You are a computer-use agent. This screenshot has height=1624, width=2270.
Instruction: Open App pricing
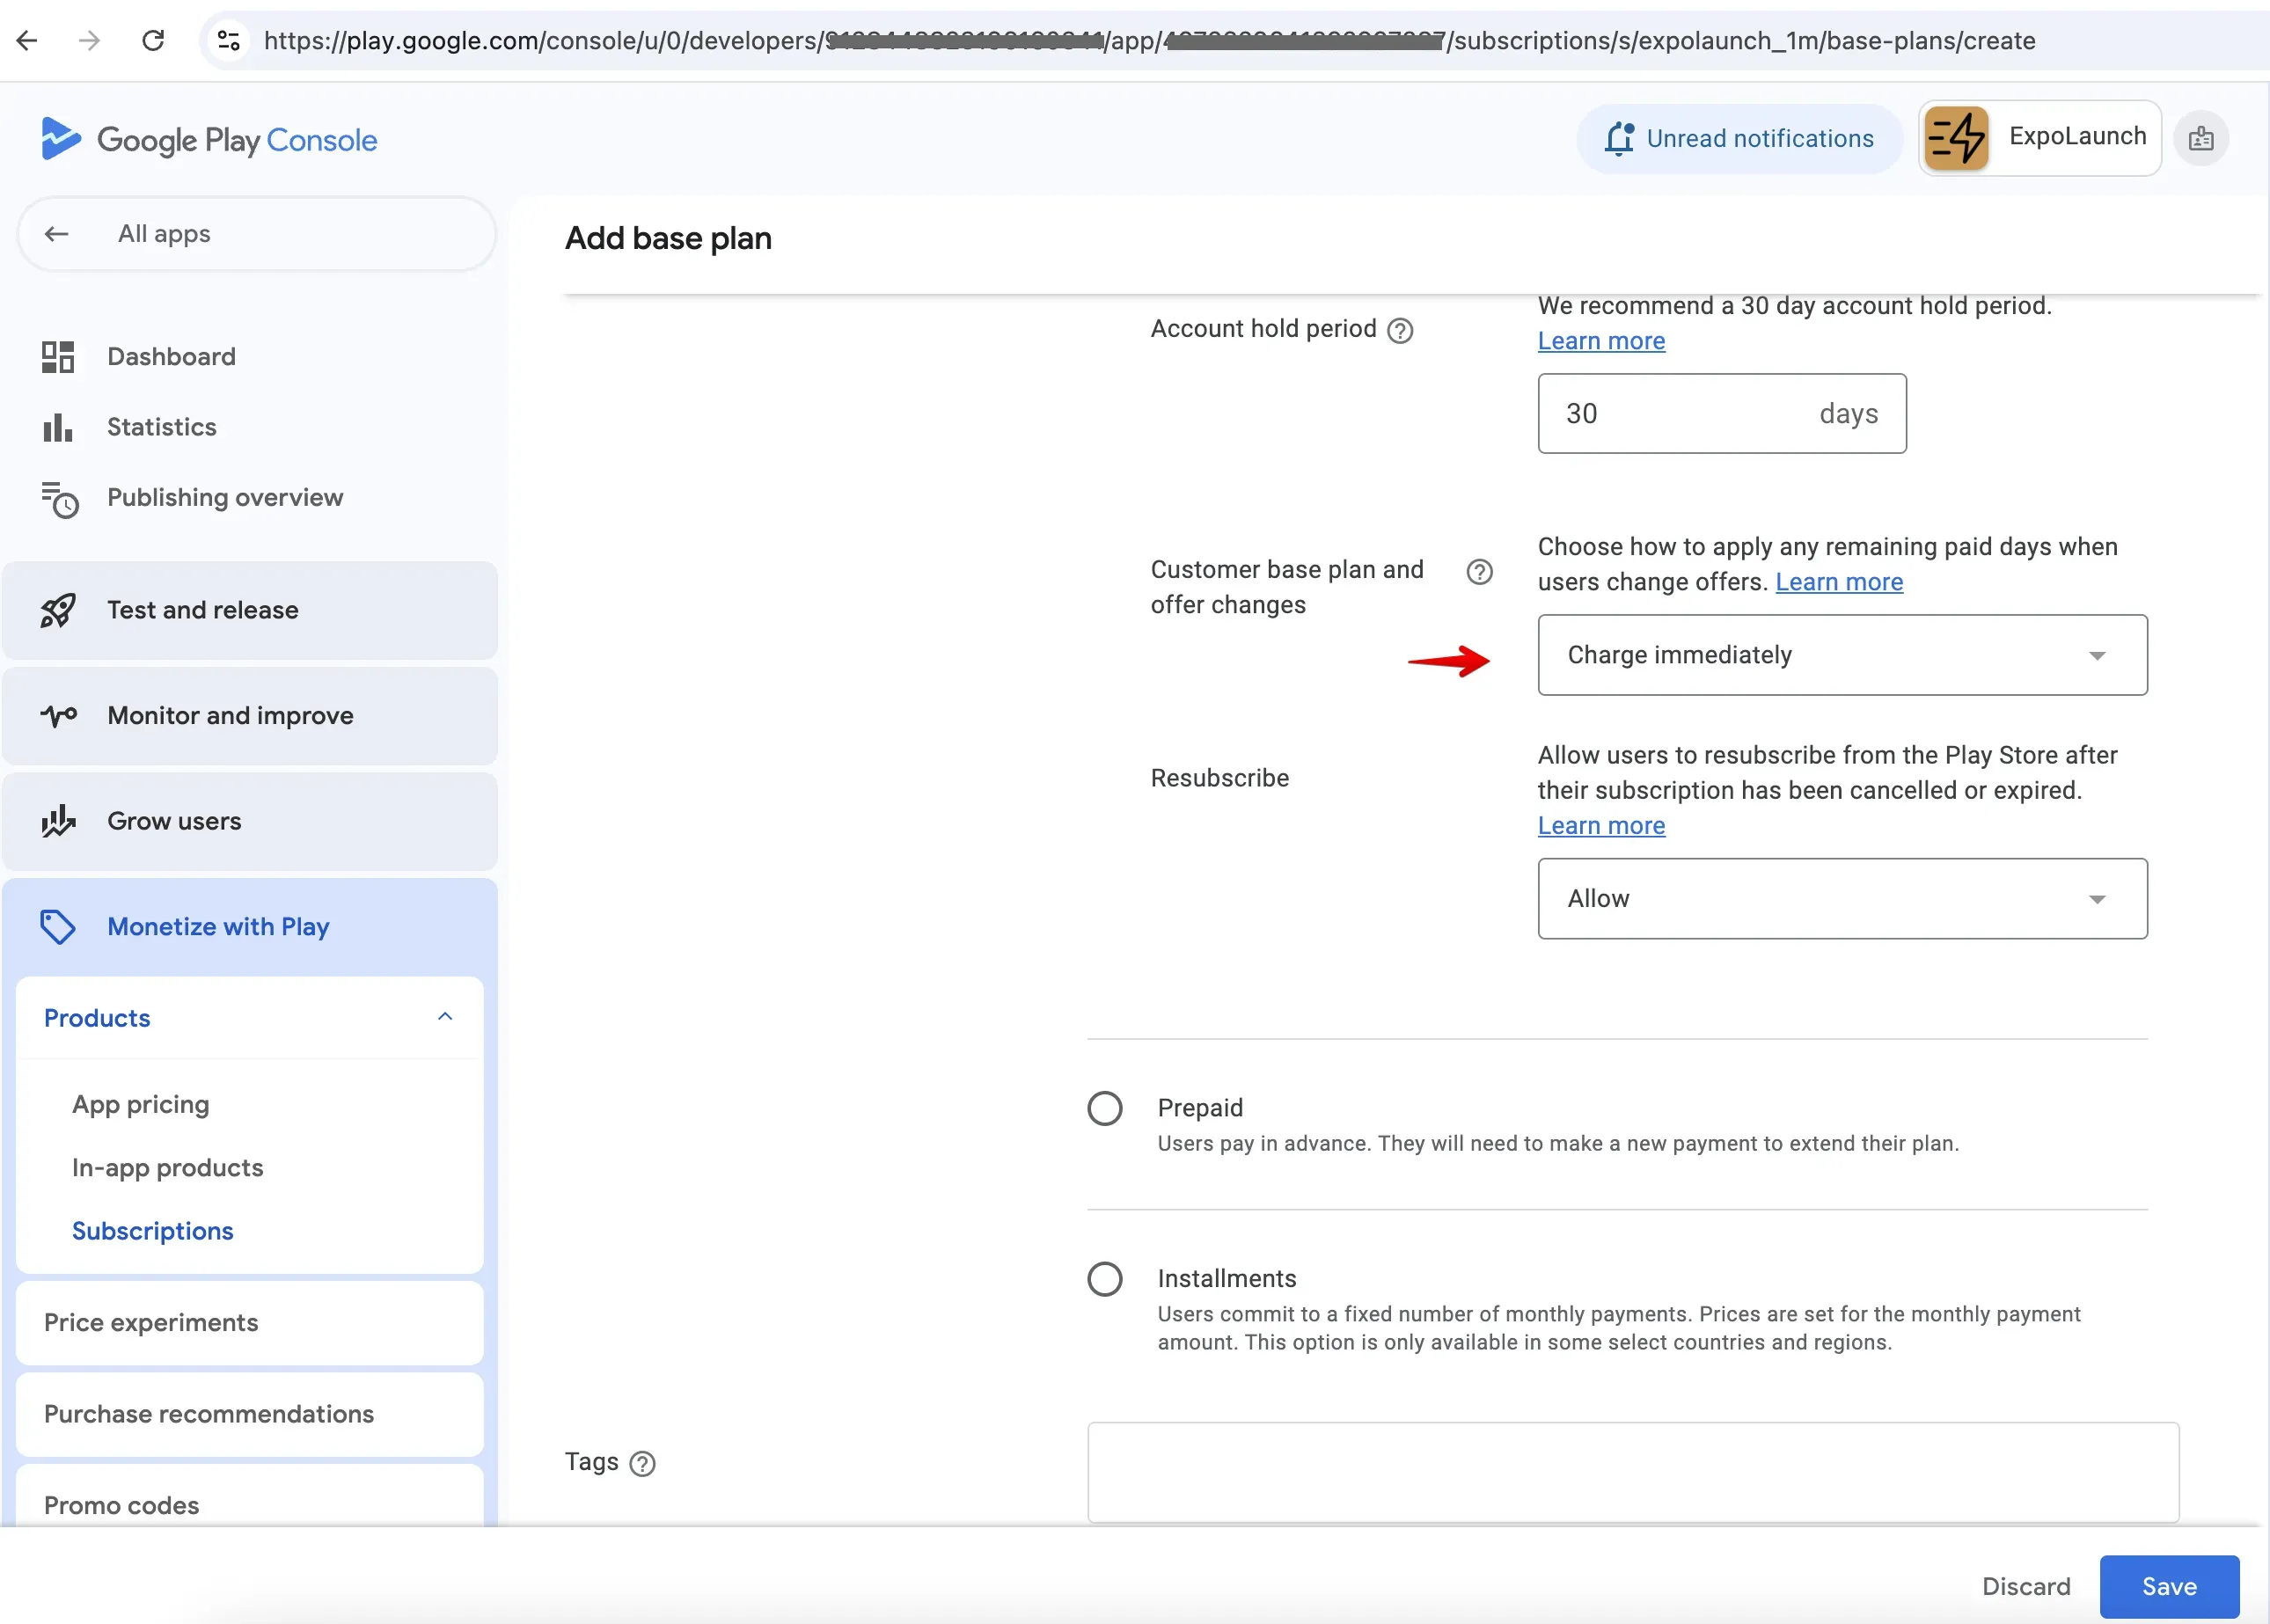pos(141,1104)
